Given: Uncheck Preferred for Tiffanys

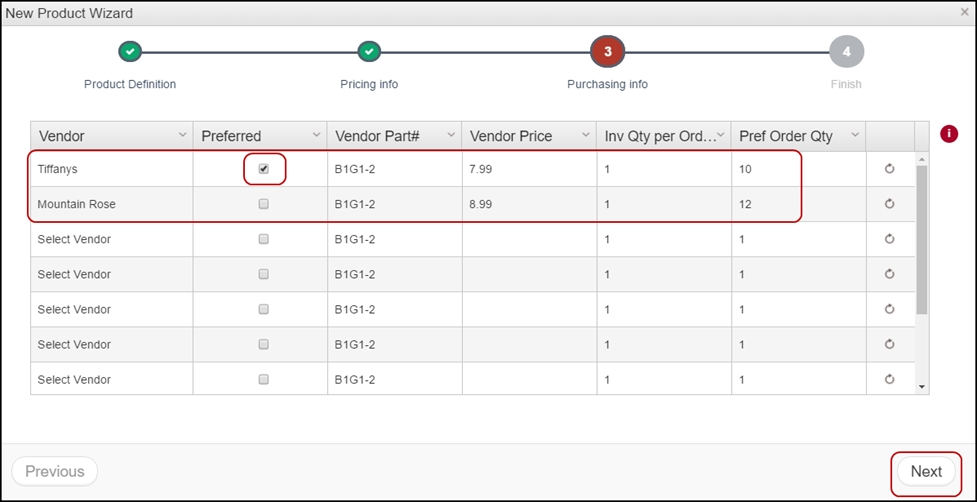Looking at the screenshot, I should 264,169.
